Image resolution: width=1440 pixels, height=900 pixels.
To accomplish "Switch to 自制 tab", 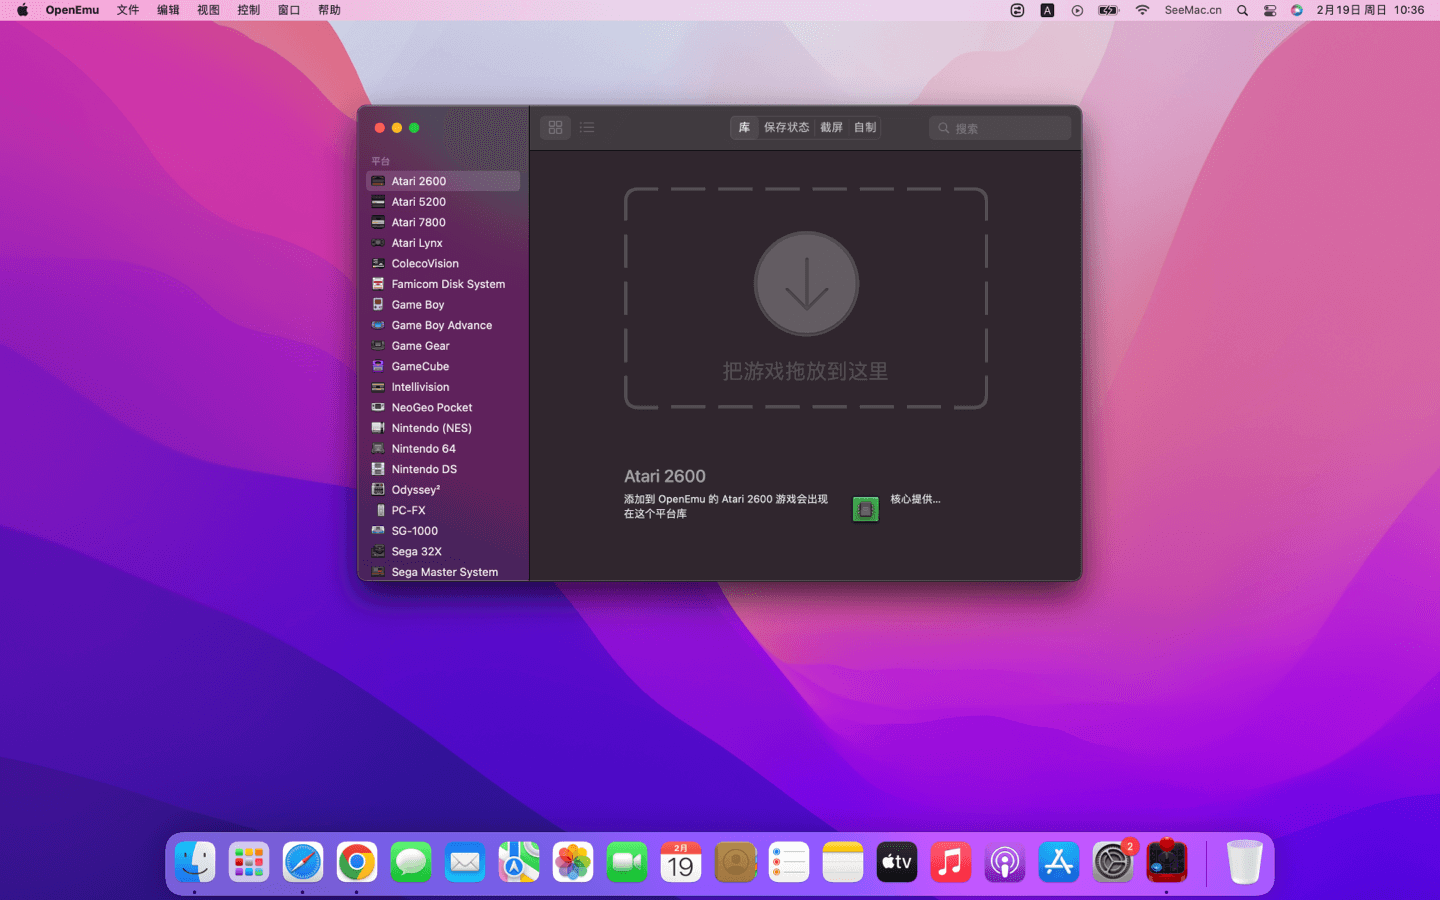I will (865, 127).
